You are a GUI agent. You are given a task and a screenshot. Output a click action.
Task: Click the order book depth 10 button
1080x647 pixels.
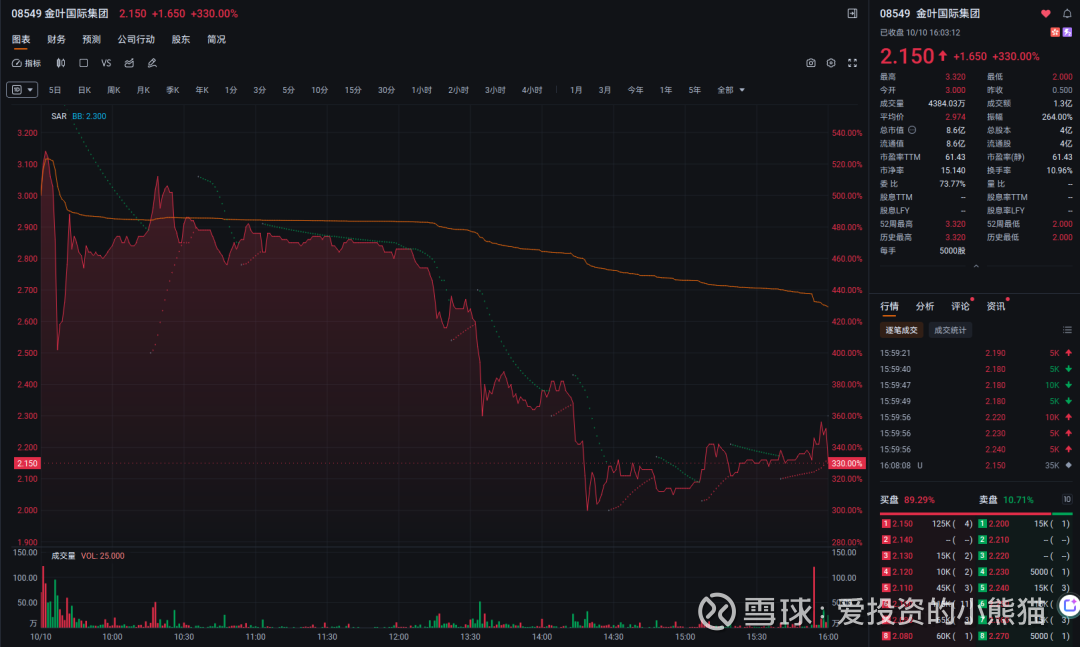1066,500
